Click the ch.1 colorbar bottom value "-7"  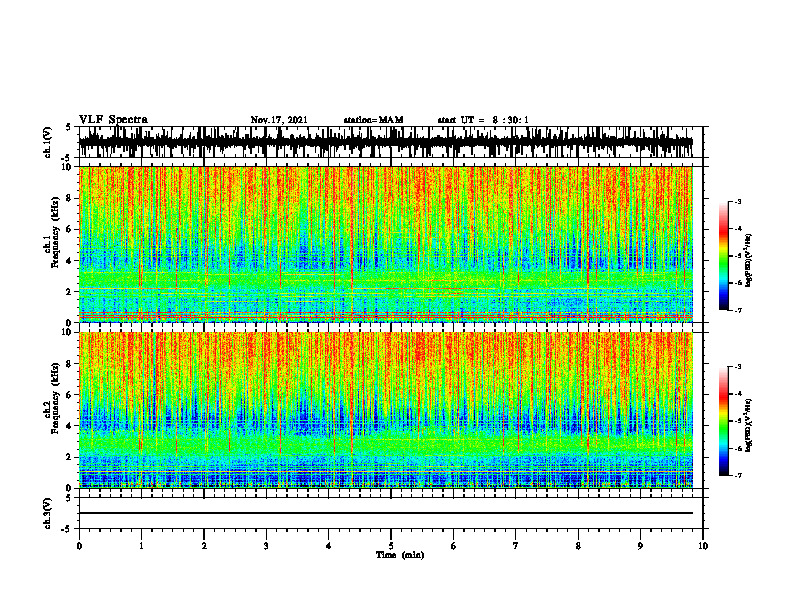(x=738, y=310)
